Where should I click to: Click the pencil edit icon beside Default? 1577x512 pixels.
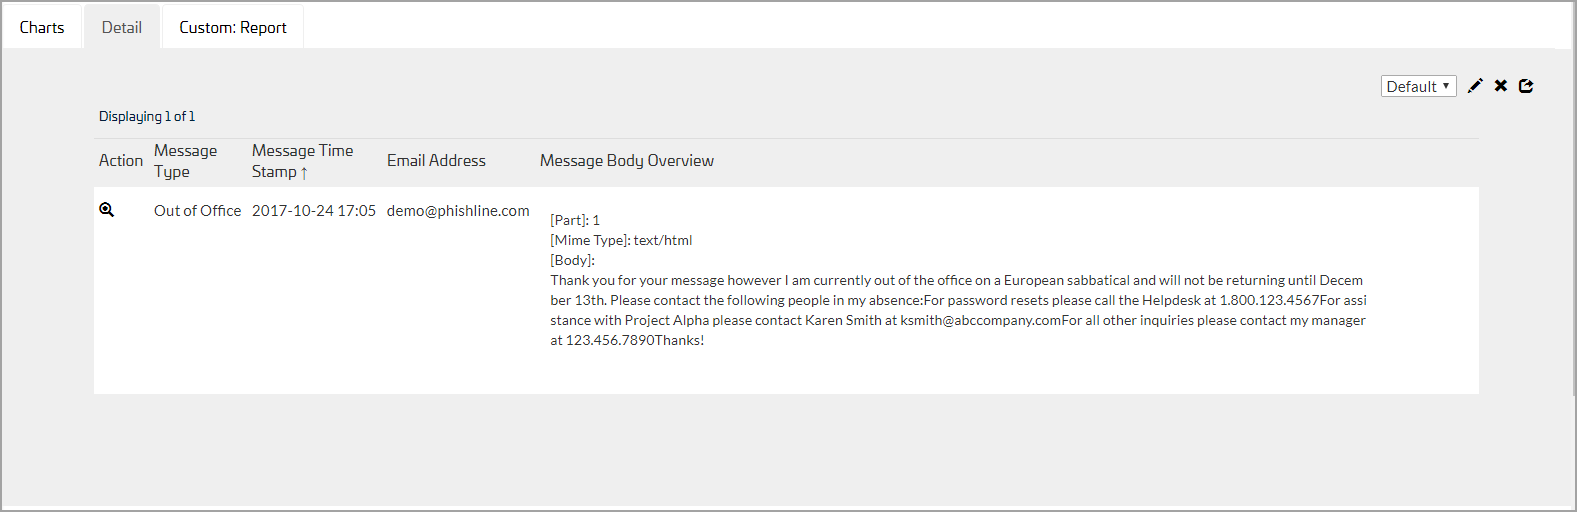(1475, 86)
